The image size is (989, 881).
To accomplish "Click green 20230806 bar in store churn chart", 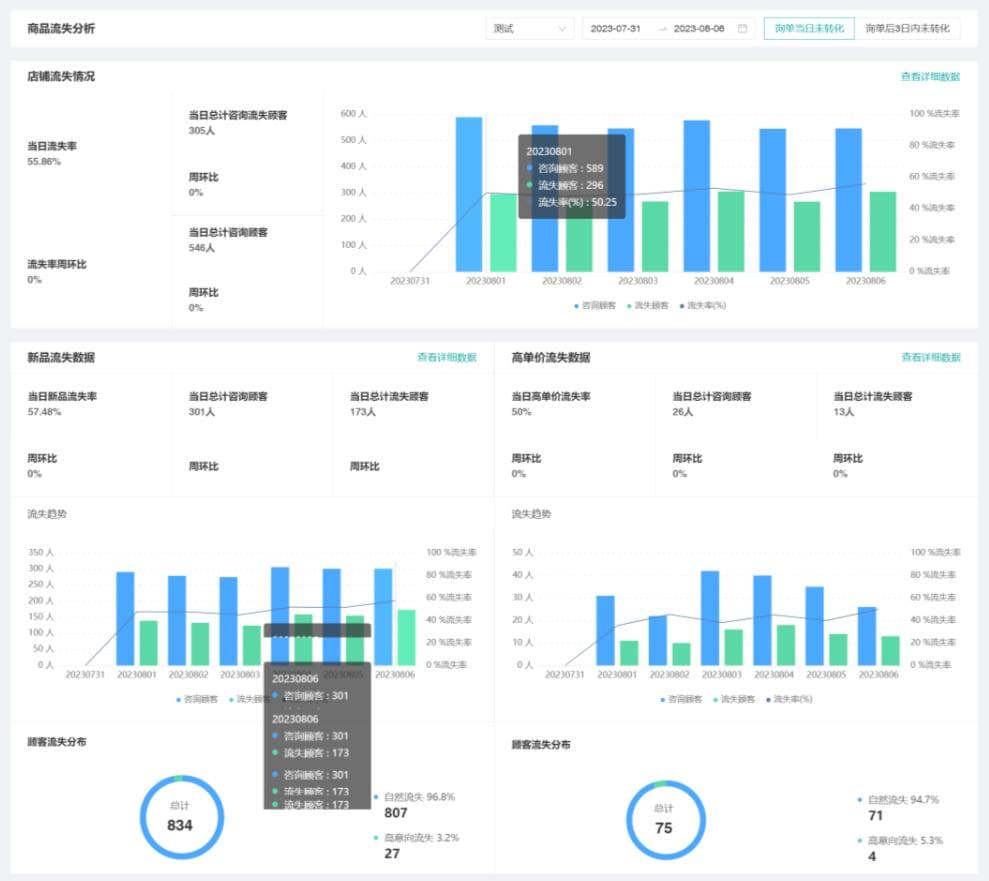I will (882, 231).
